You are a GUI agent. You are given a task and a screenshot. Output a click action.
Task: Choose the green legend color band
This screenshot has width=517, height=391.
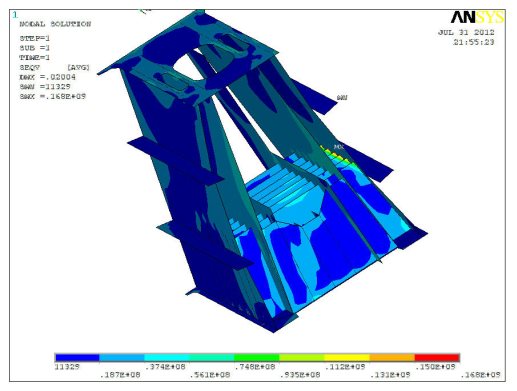[x=257, y=358]
